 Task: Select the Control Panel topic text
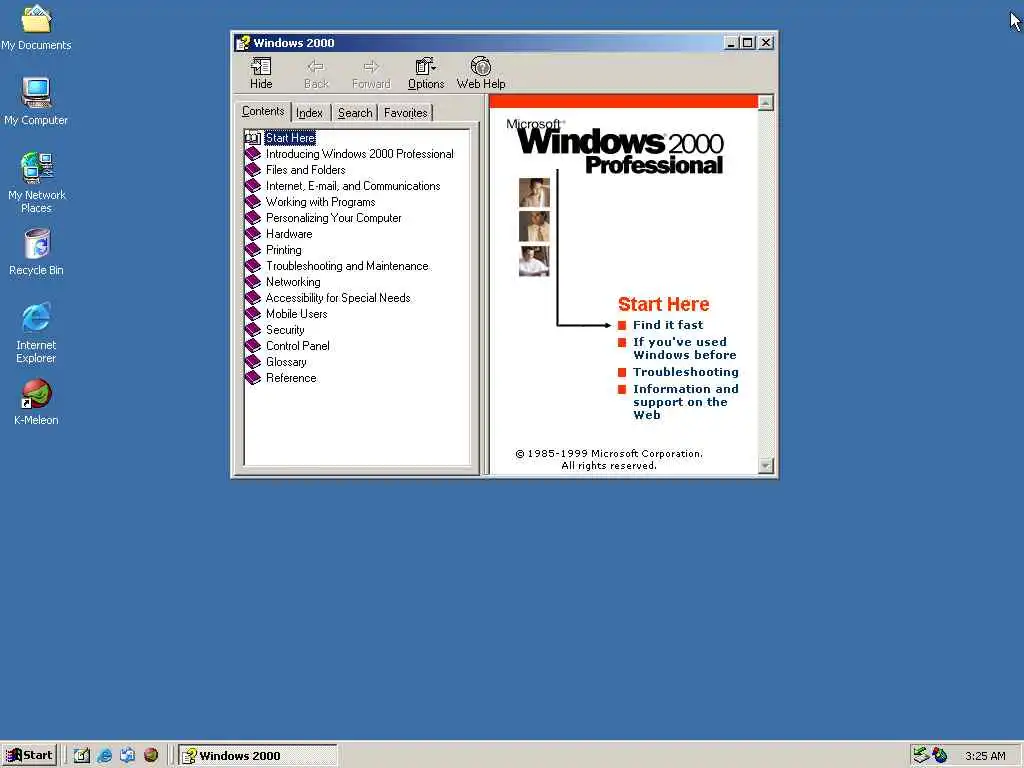pyautogui.click(x=297, y=346)
